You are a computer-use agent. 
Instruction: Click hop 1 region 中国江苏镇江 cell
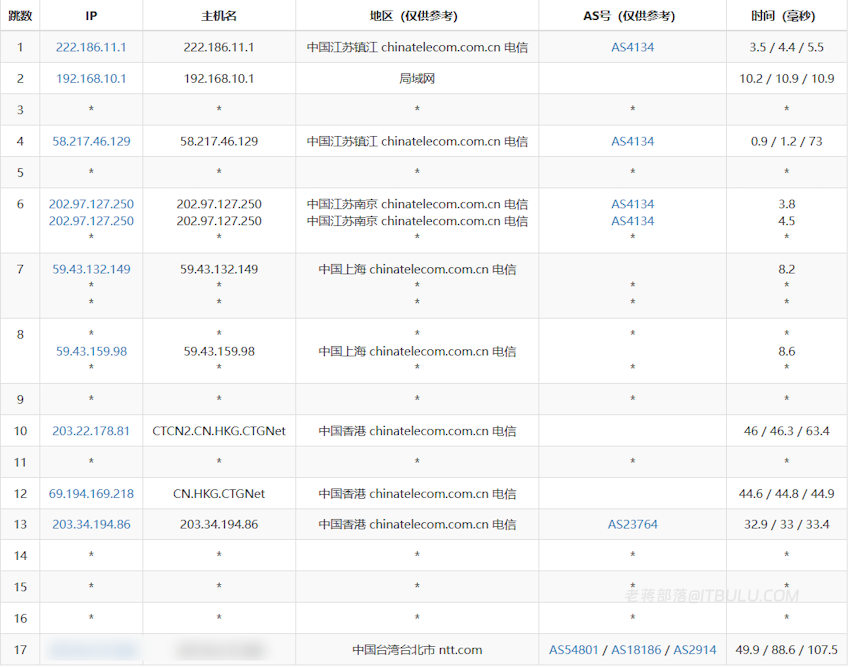pos(417,47)
